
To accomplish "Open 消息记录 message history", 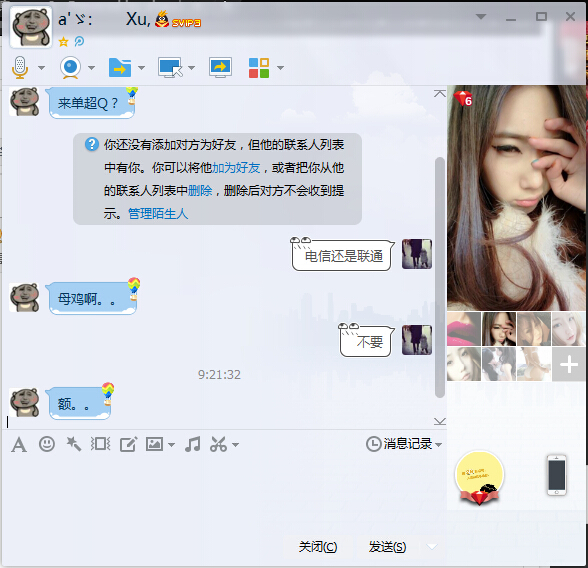I will [x=404, y=444].
